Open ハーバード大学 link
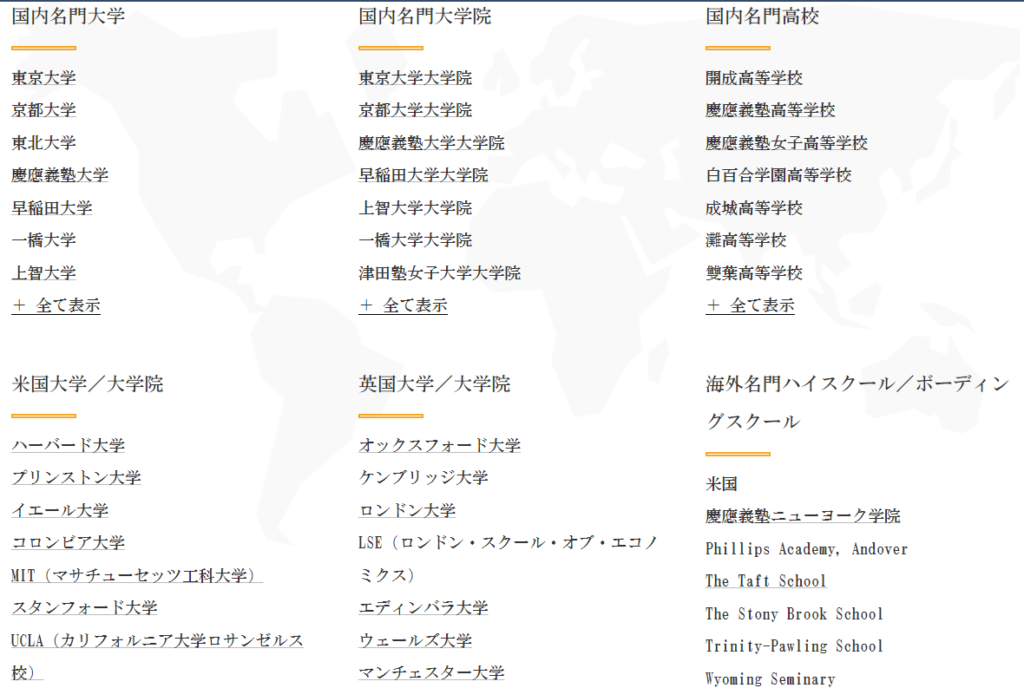This screenshot has width=1024, height=688. [68, 445]
